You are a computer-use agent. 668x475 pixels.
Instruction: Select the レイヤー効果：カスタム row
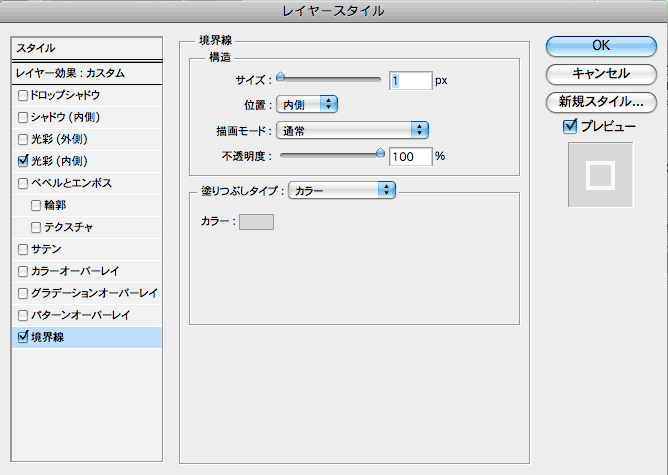point(87,73)
